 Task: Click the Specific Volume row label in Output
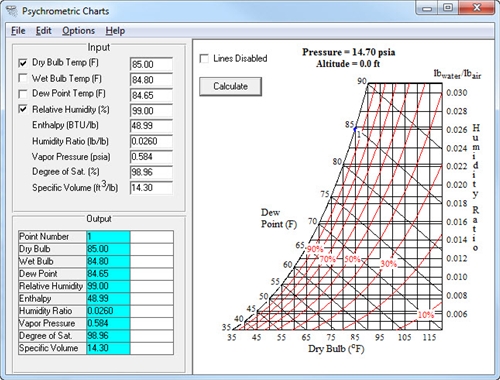pyautogui.click(x=52, y=348)
